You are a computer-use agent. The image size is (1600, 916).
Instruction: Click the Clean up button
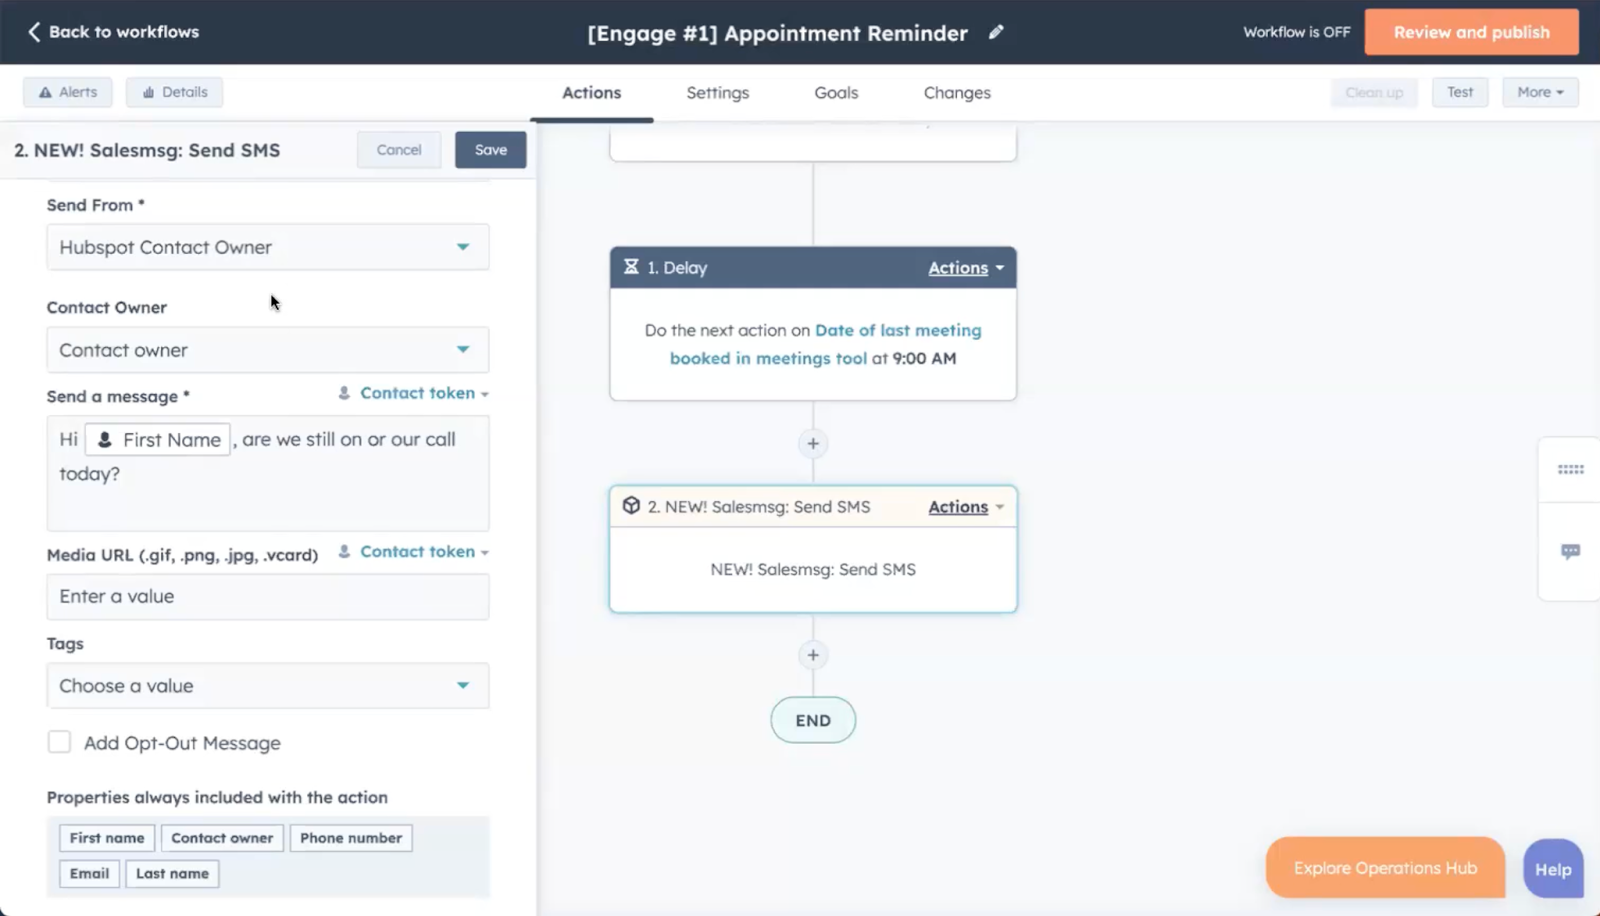[x=1374, y=92]
